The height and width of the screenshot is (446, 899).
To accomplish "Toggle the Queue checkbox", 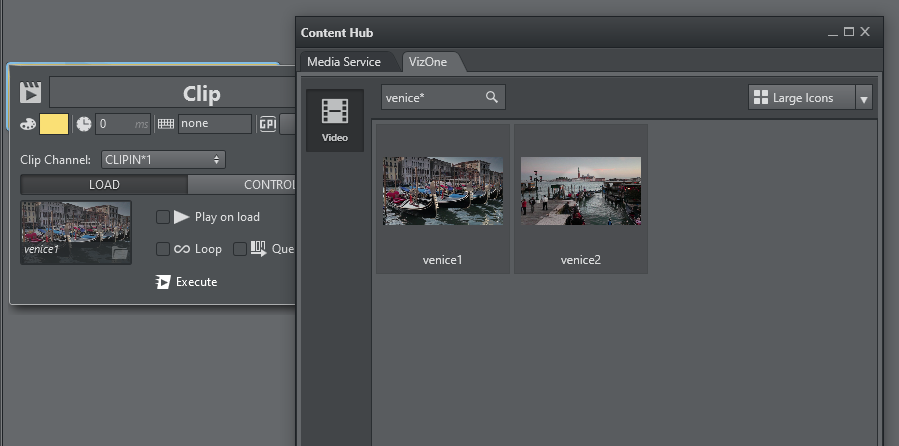I will (x=240, y=249).
